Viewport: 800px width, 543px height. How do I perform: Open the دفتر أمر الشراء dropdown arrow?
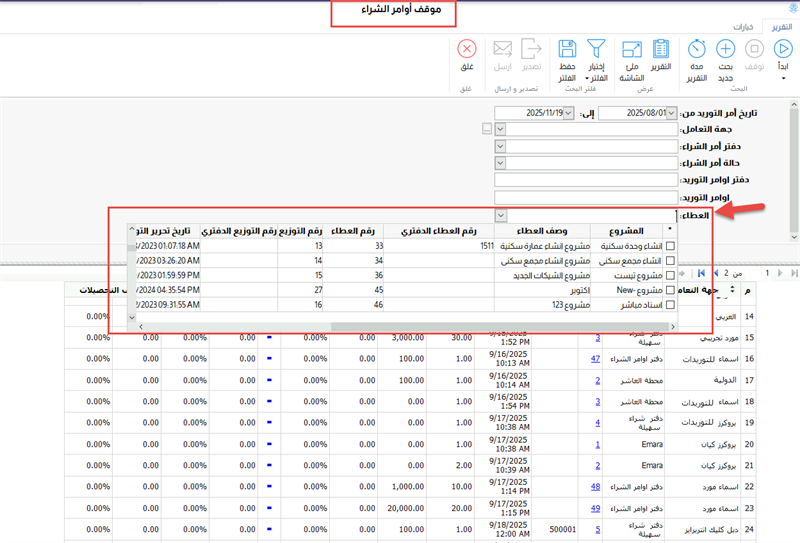(501, 146)
